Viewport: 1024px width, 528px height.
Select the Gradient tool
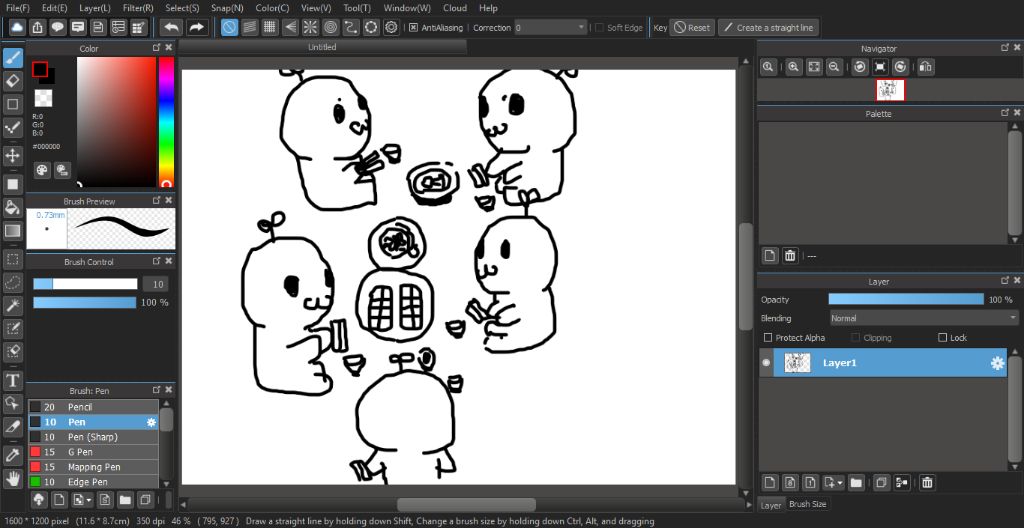[12, 230]
